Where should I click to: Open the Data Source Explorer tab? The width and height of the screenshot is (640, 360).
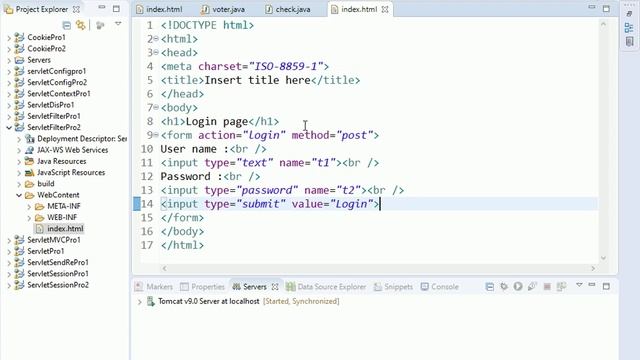point(326,287)
